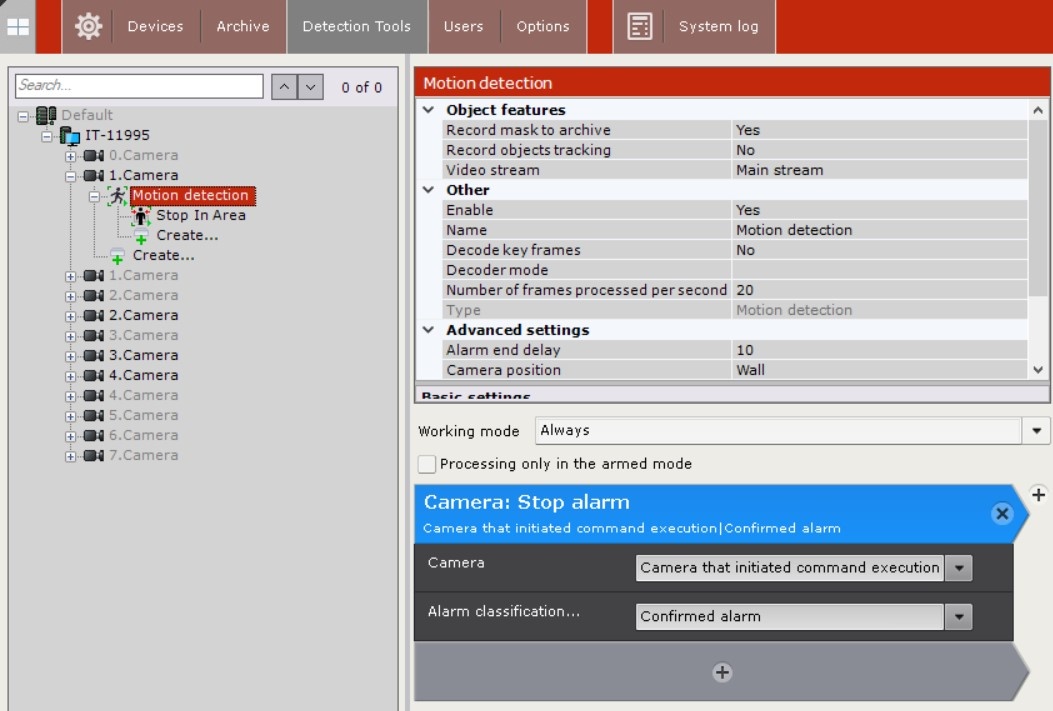Remove the Stop alarm action with X
1053x711 pixels.
point(1001,513)
